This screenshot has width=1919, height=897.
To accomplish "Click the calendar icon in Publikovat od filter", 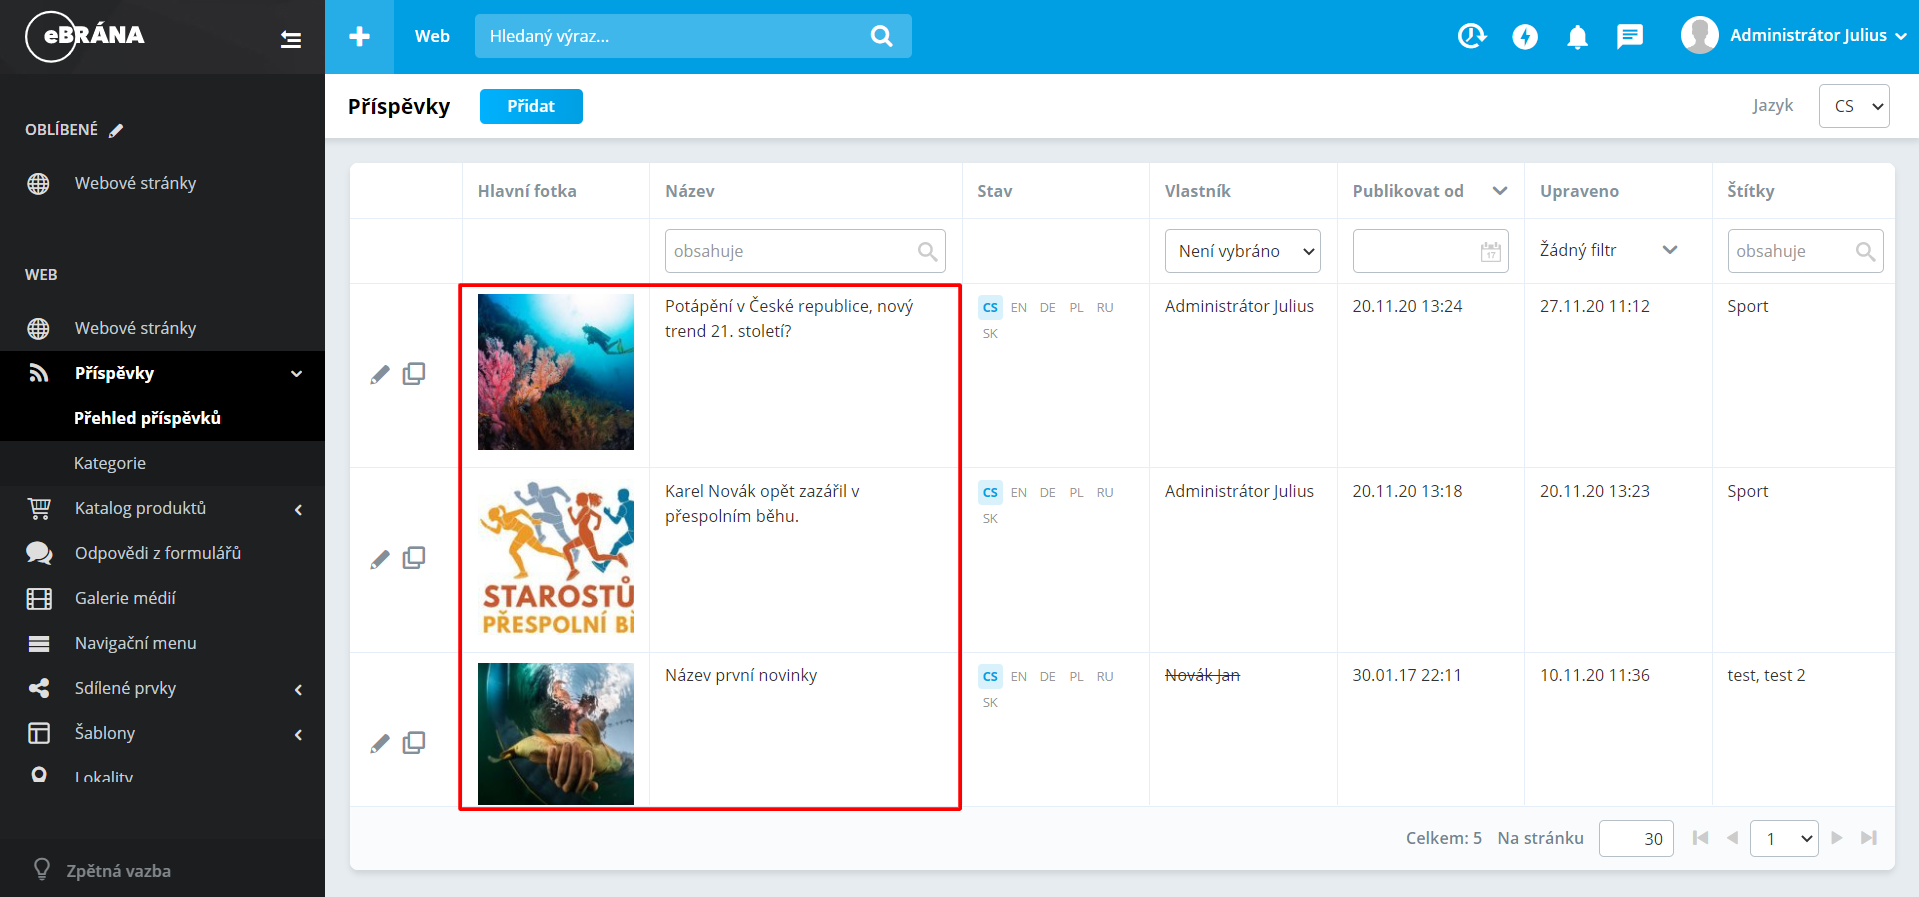I will click(1491, 252).
